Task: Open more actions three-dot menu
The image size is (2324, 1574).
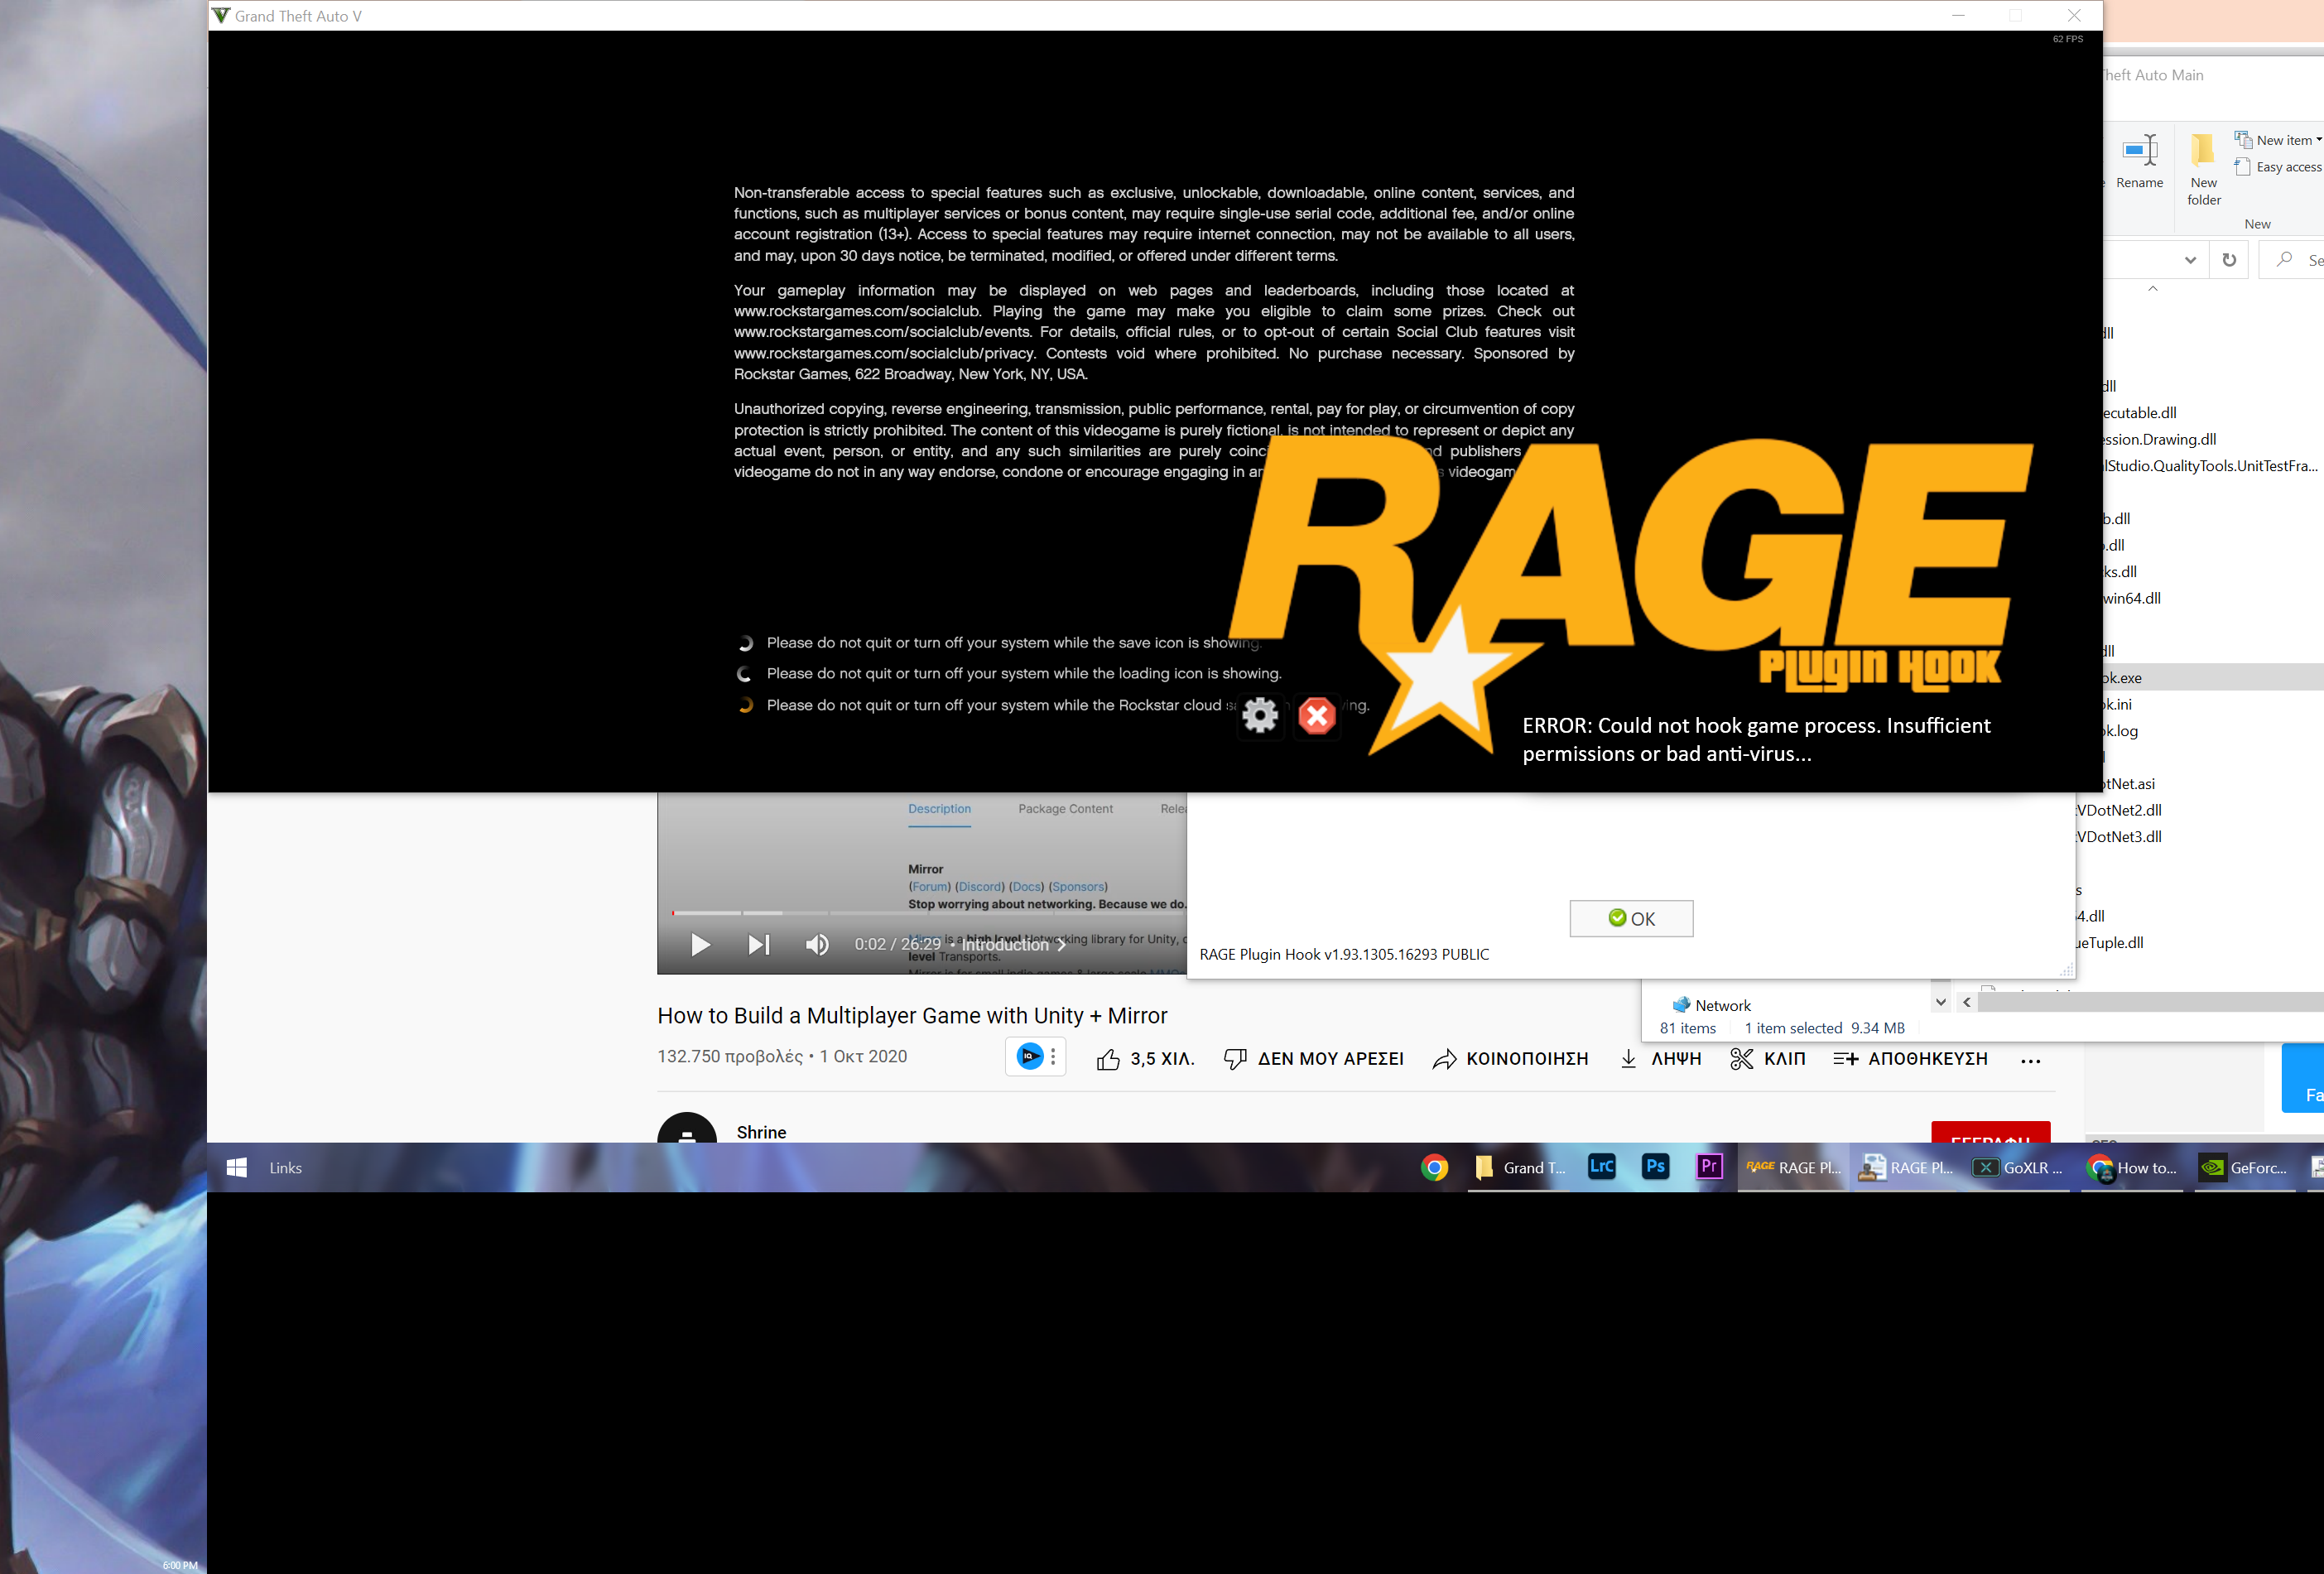Action: coord(2030,1061)
